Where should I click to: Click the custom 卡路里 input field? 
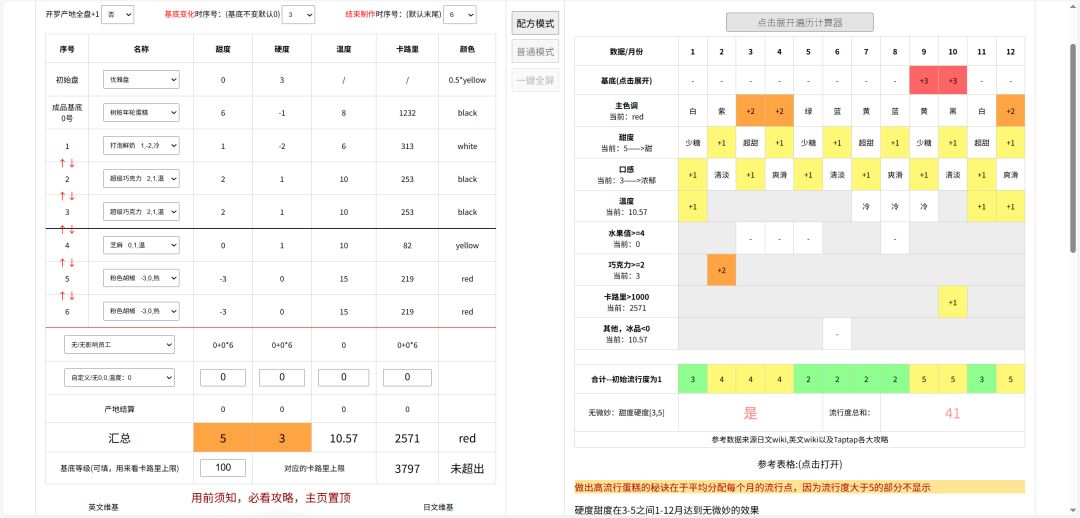(x=407, y=377)
